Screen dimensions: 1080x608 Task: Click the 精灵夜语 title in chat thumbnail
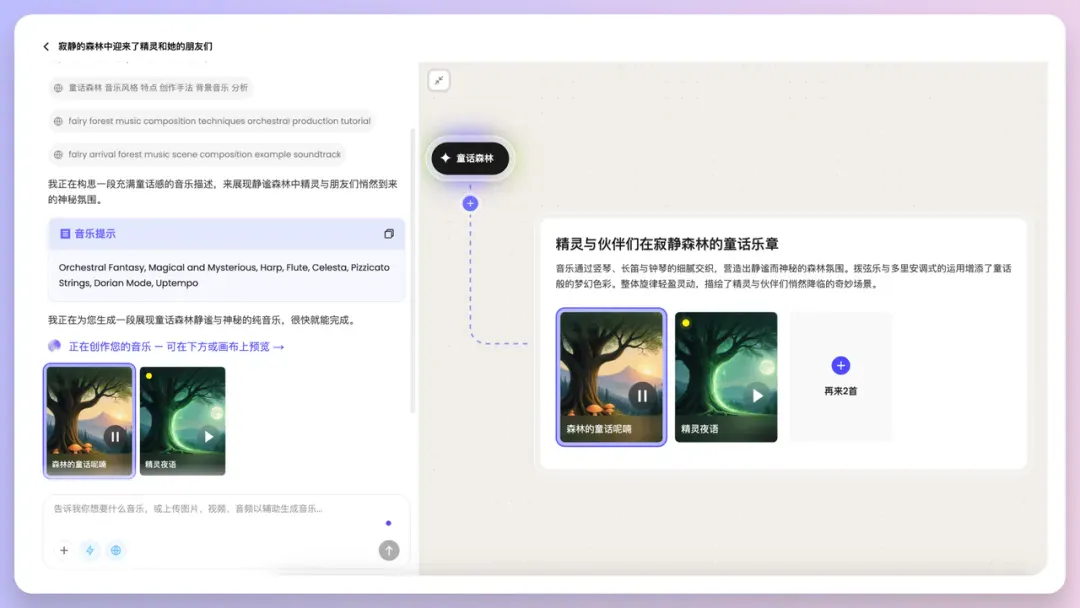(x=160, y=465)
